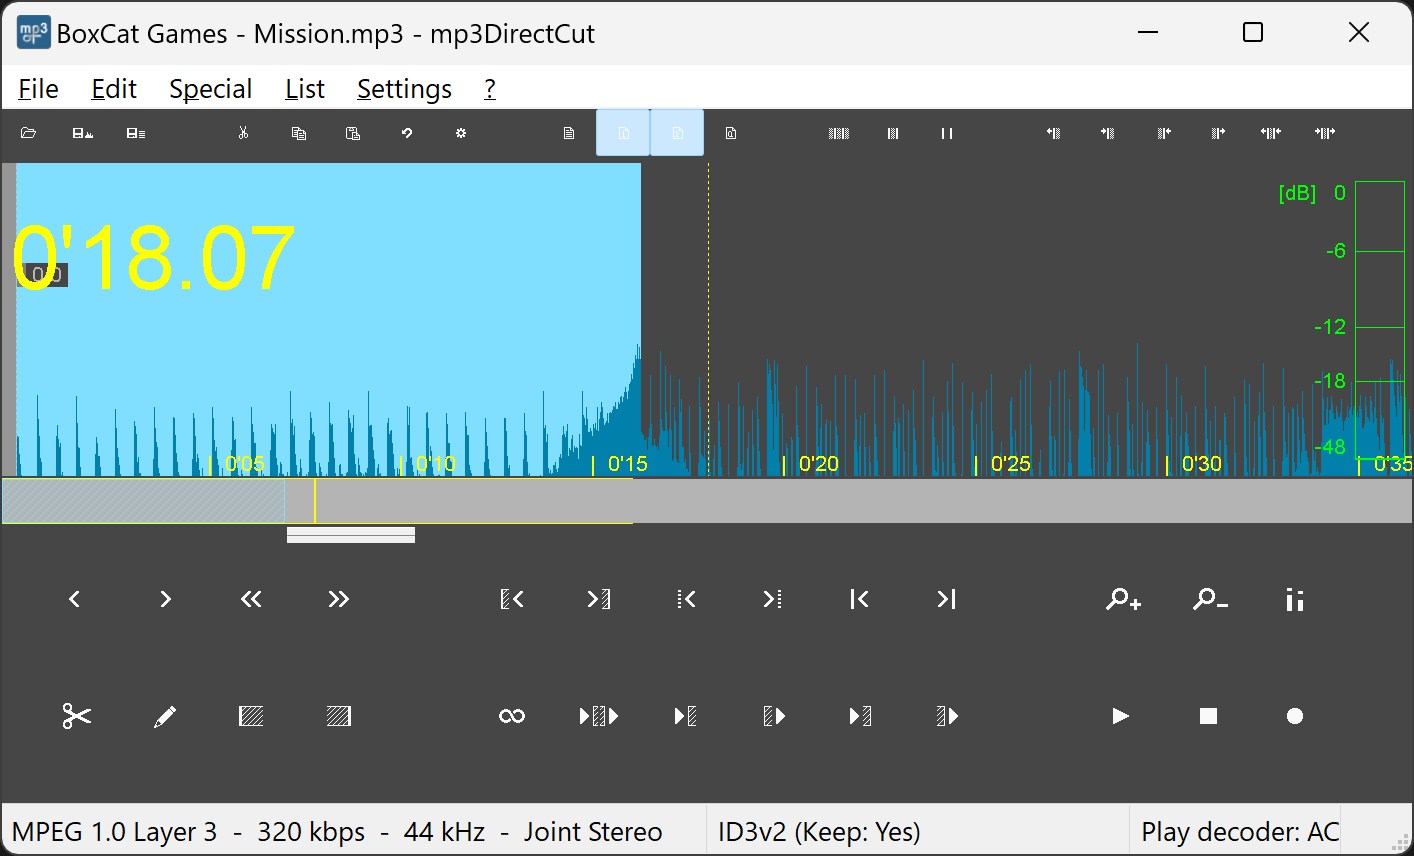
Task: Click the play-to-hatched-bar button, third in bottom row
Action: [x=686, y=716]
